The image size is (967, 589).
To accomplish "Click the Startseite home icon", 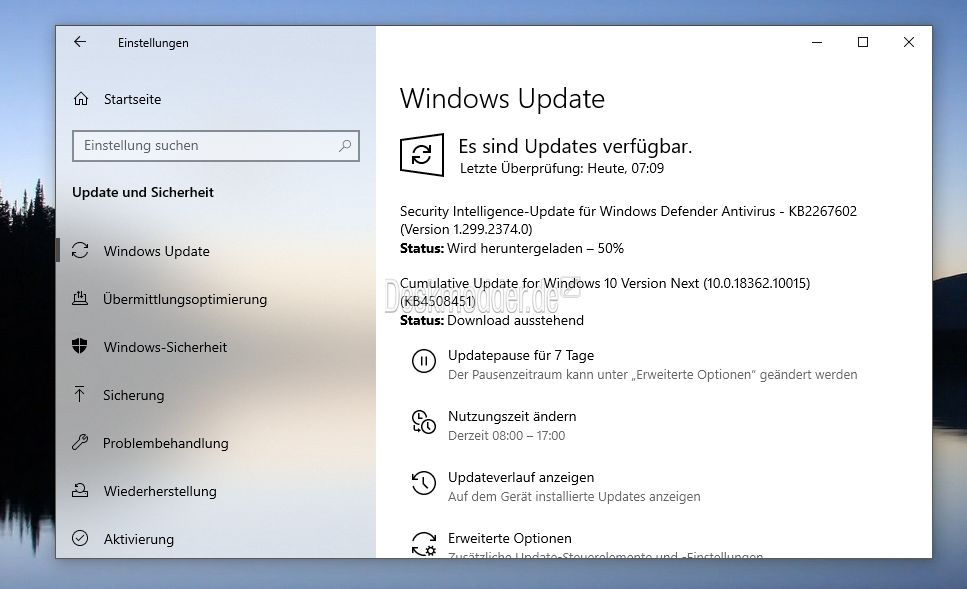I will click(x=81, y=99).
